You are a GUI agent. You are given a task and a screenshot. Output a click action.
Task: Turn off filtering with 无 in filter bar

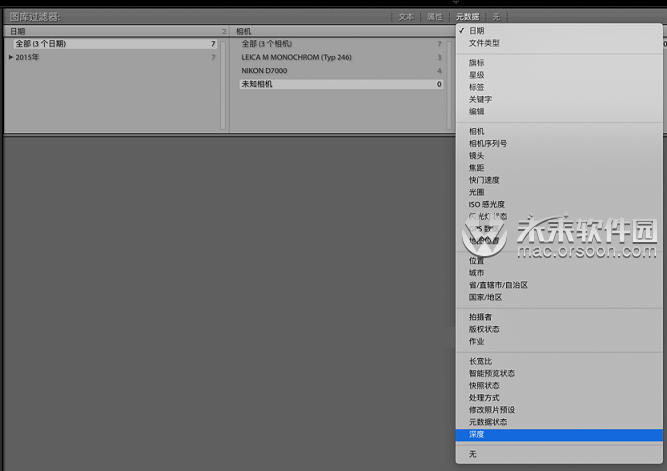[496, 17]
